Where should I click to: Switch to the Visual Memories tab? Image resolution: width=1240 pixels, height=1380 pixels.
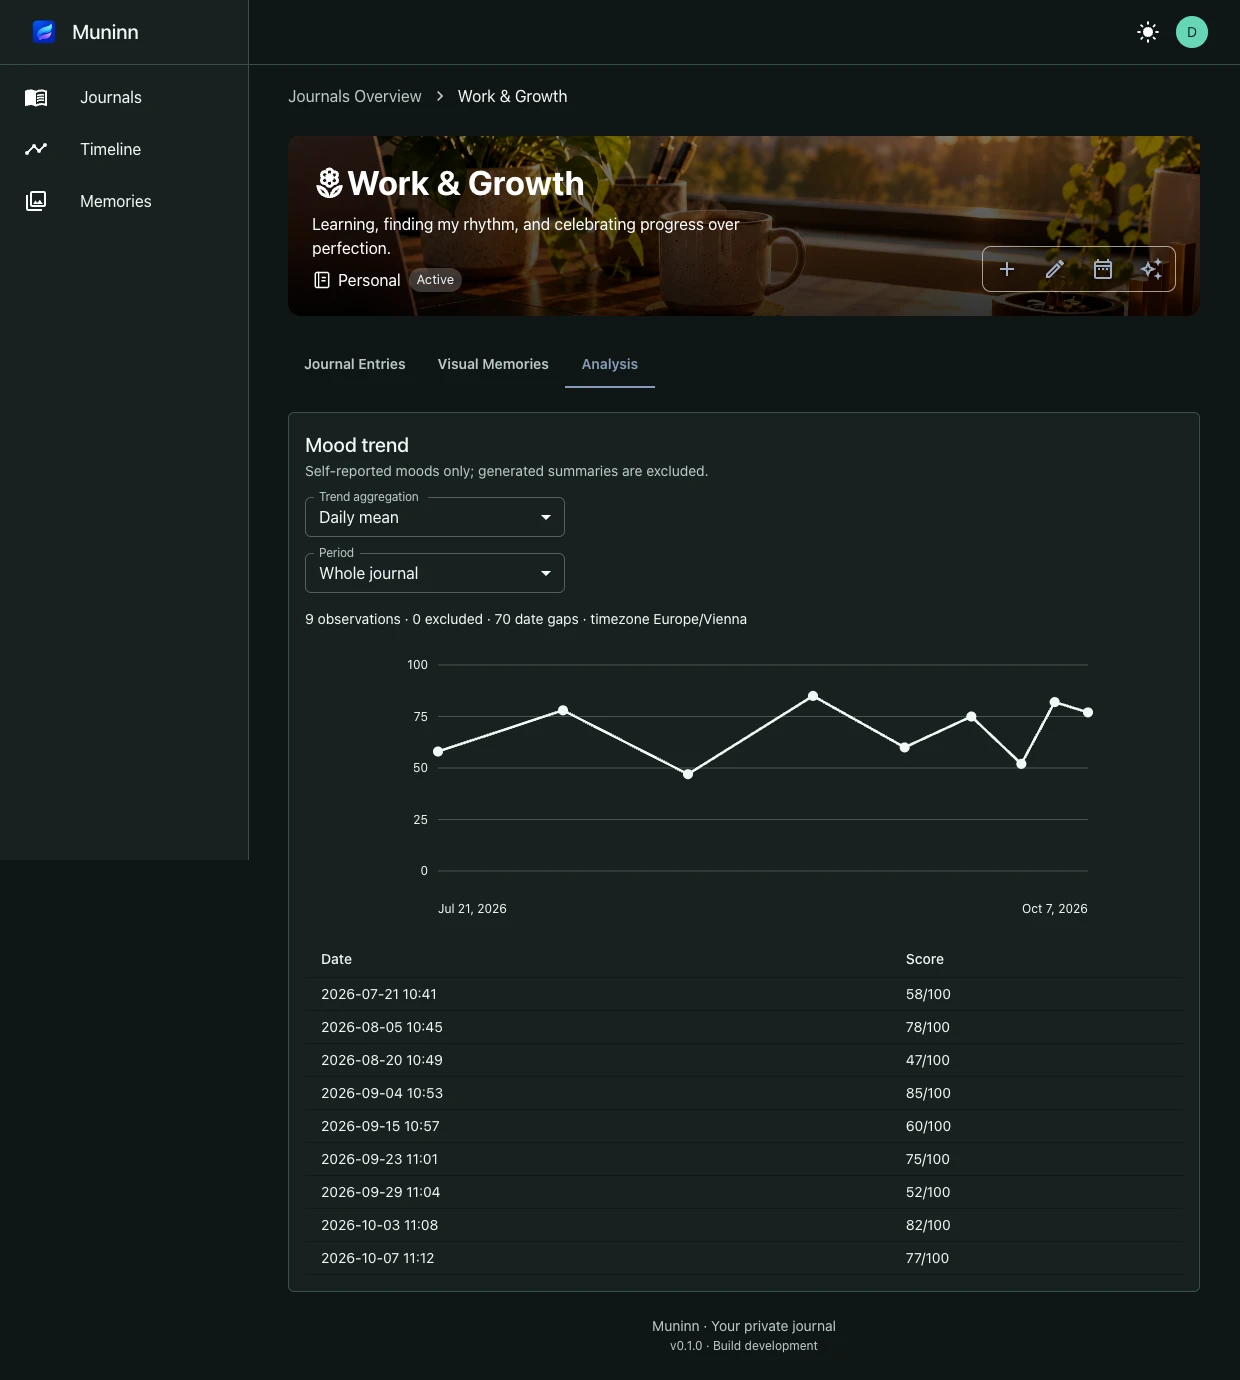(x=493, y=364)
